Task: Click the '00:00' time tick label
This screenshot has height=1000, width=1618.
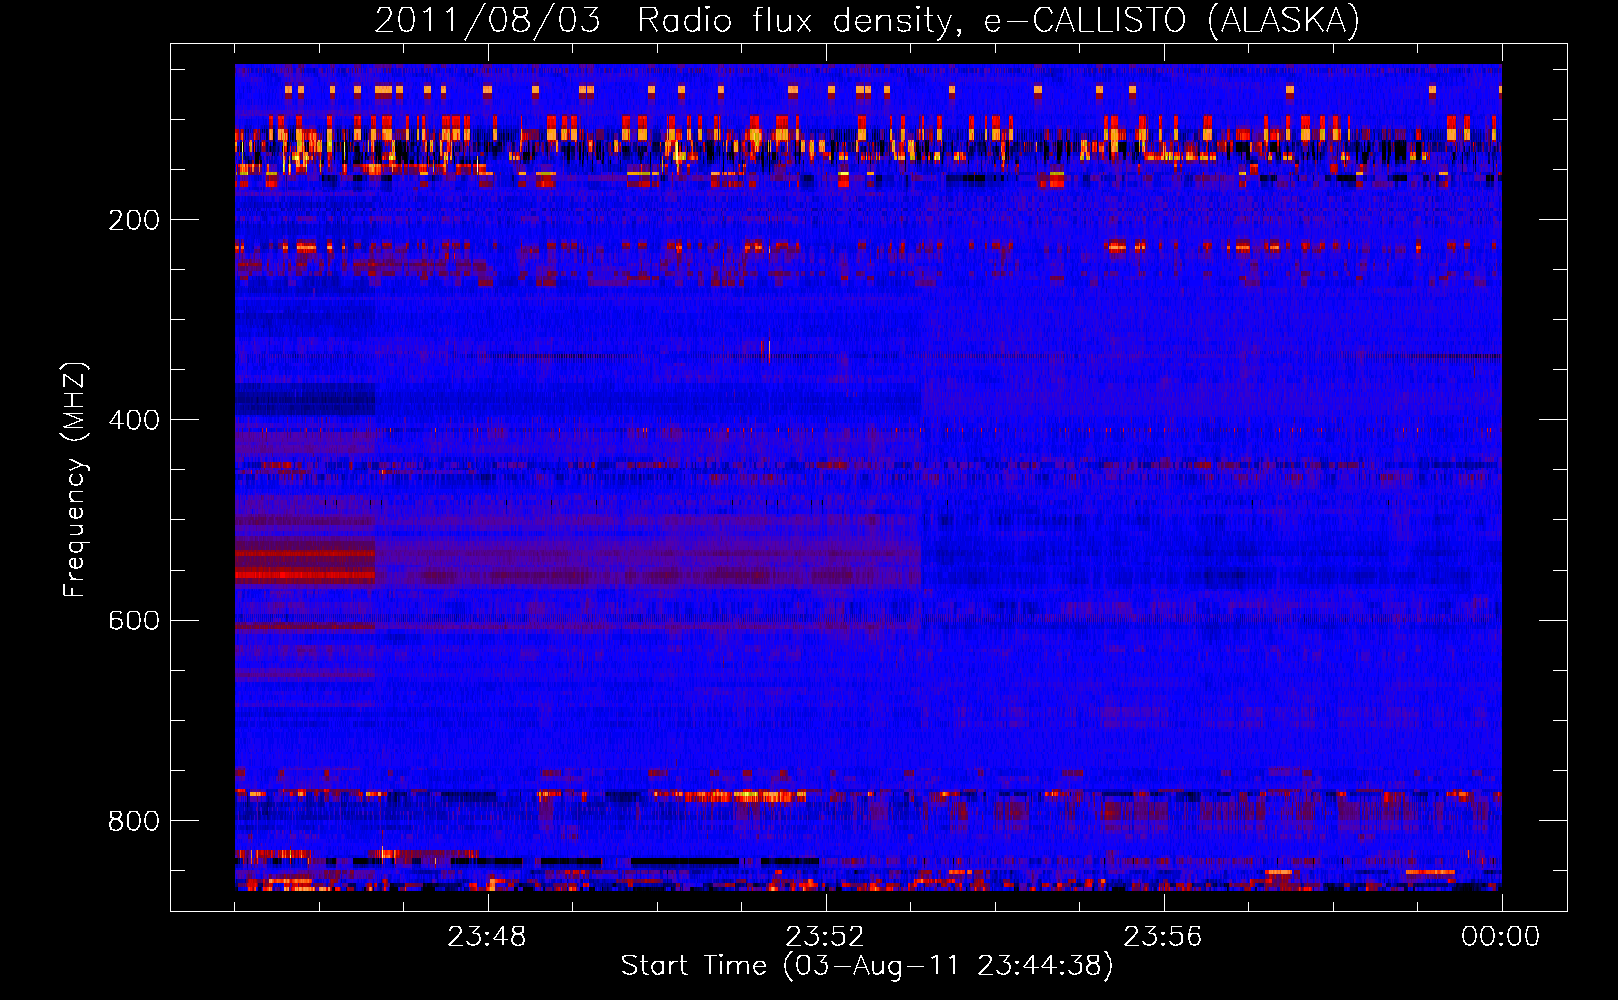Action: coord(1501,937)
